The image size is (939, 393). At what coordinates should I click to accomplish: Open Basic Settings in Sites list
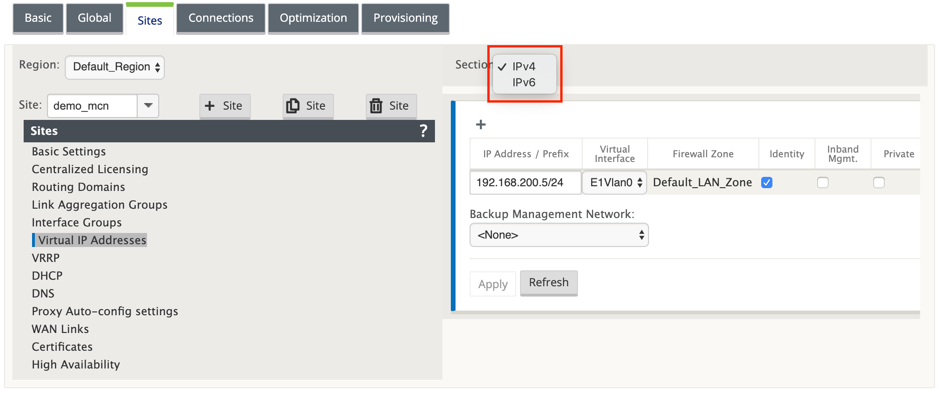click(x=69, y=152)
